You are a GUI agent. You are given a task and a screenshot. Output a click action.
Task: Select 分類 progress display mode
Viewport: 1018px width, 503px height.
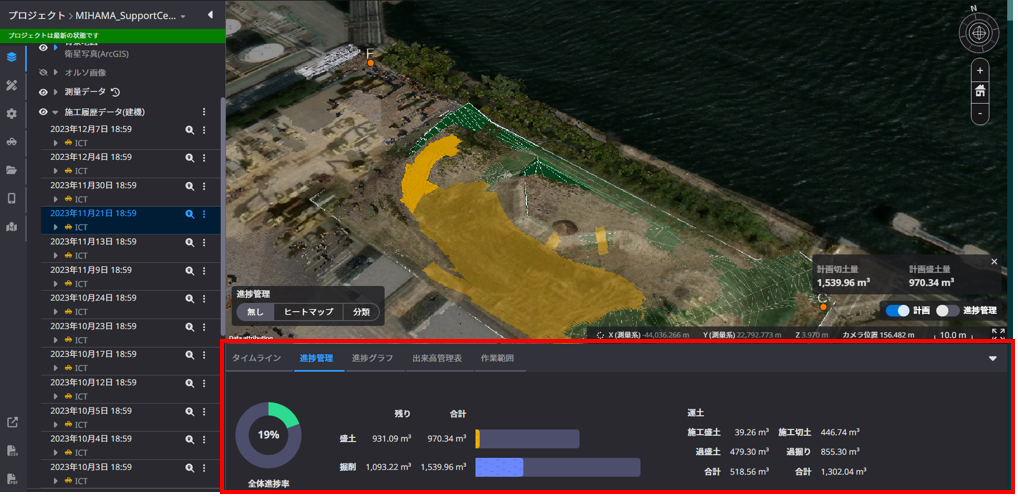click(361, 312)
